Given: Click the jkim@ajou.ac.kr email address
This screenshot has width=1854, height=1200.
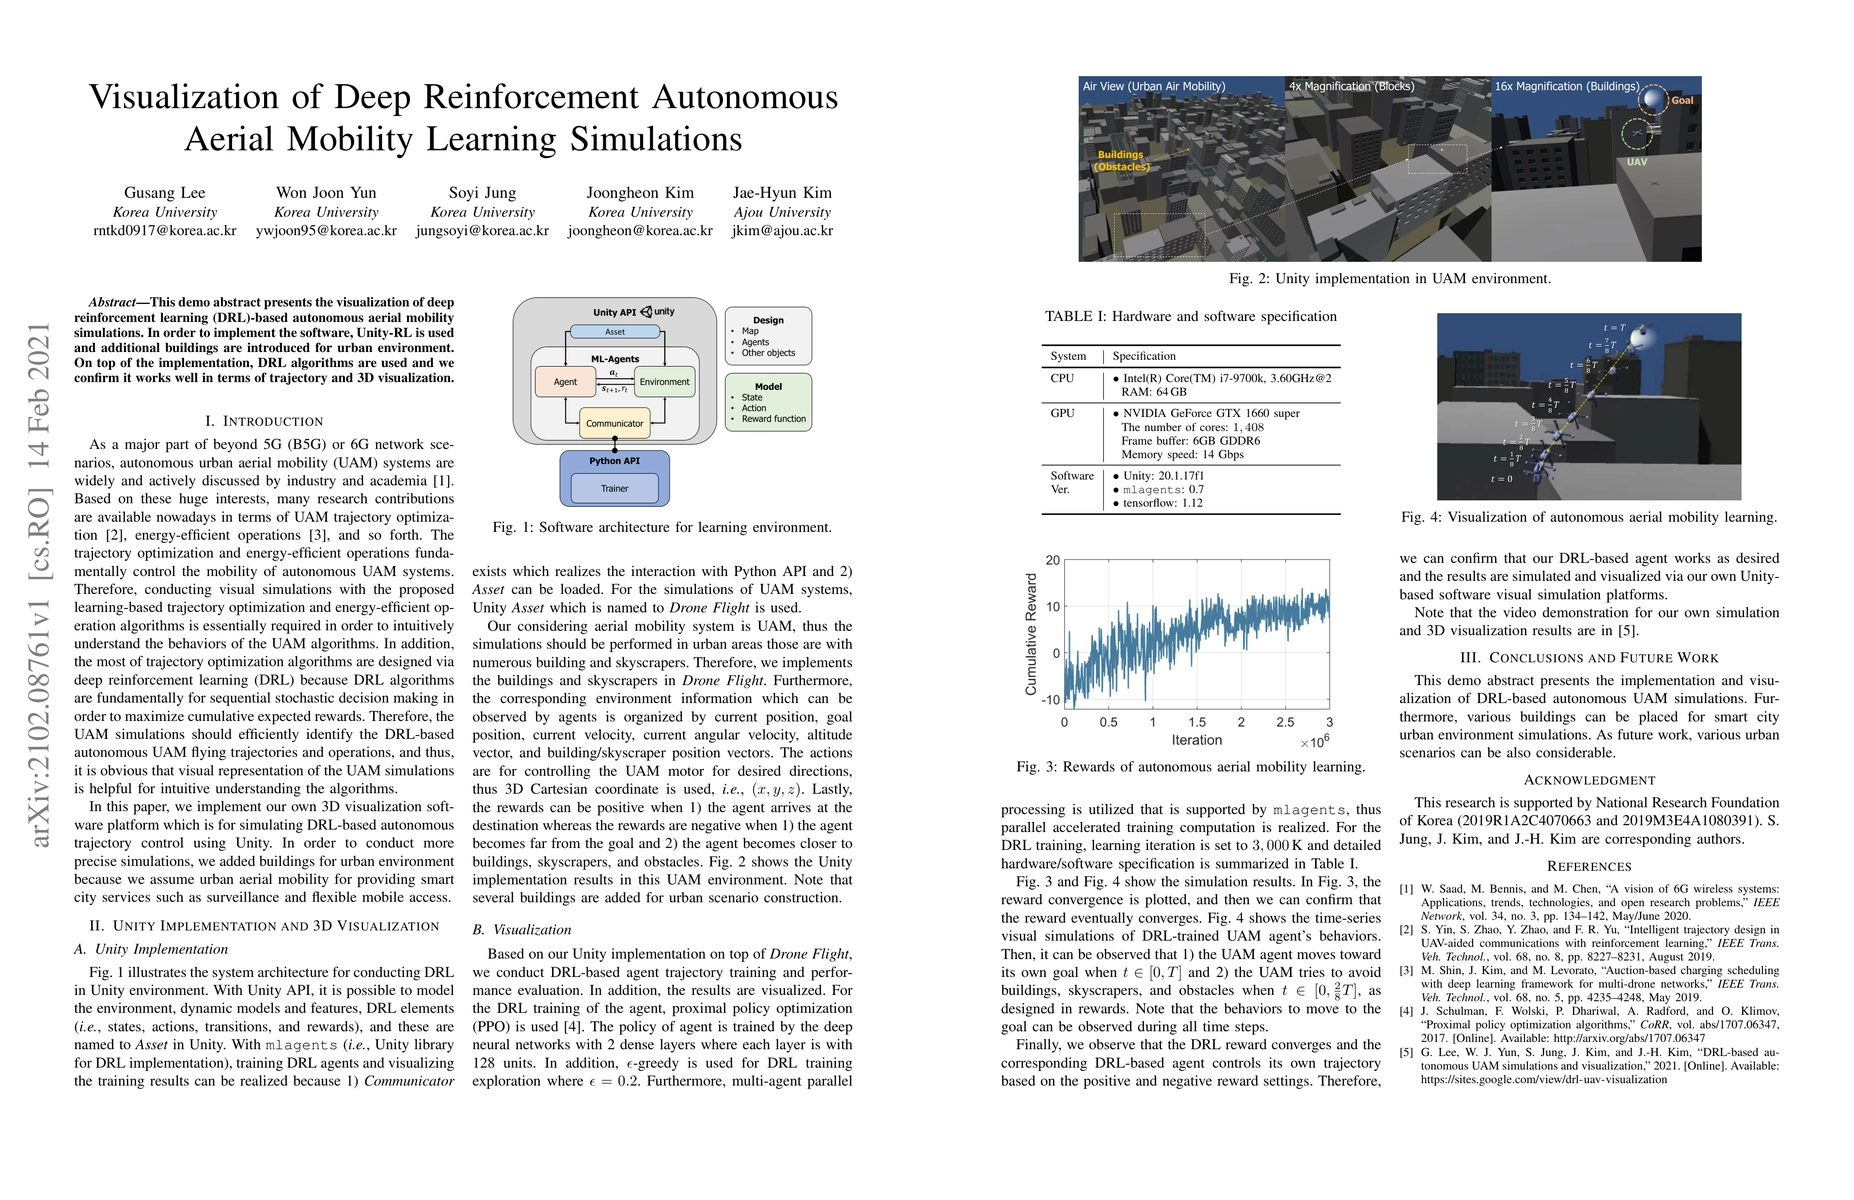Looking at the screenshot, I should coord(782,231).
